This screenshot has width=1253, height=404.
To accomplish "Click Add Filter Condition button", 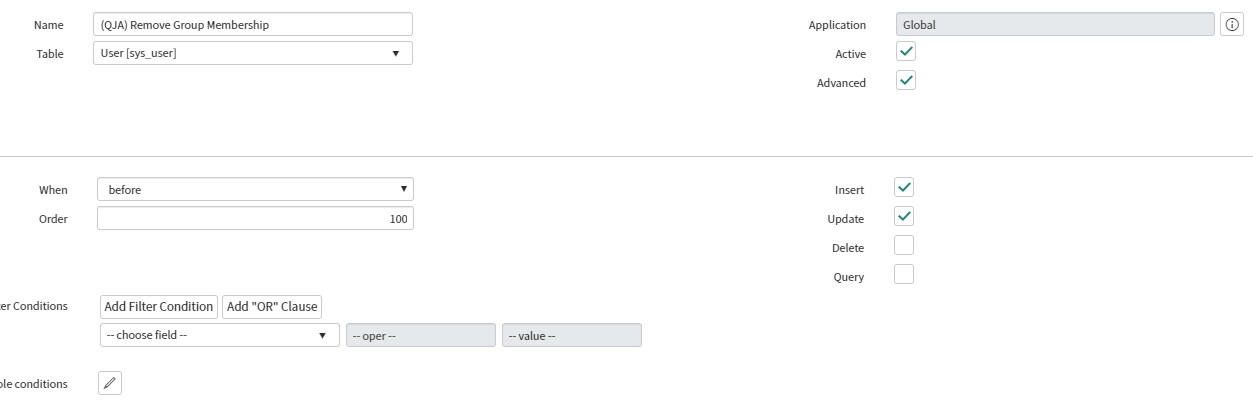I will coord(159,307).
